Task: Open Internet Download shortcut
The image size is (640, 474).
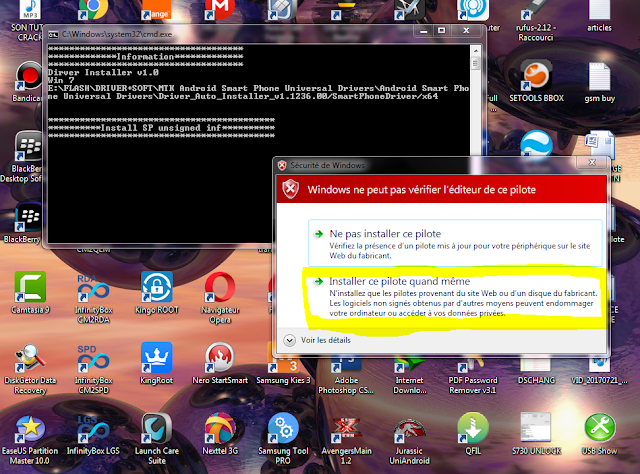Action: click(409, 375)
